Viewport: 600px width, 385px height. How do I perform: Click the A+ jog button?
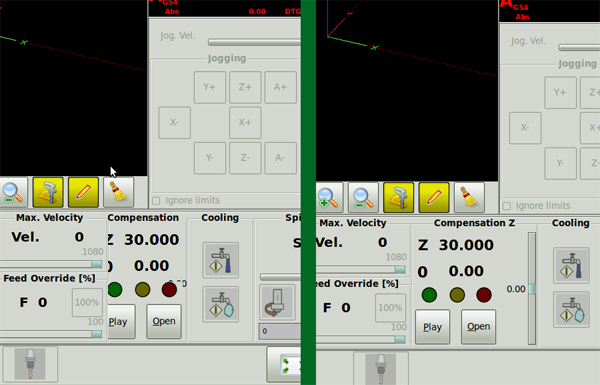(280, 87)
